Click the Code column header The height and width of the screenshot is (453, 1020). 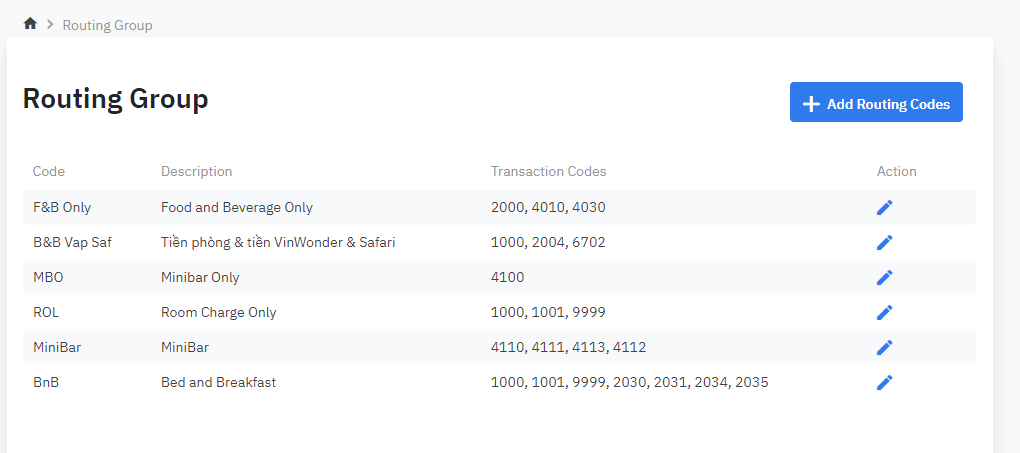(x=49, y=171)
